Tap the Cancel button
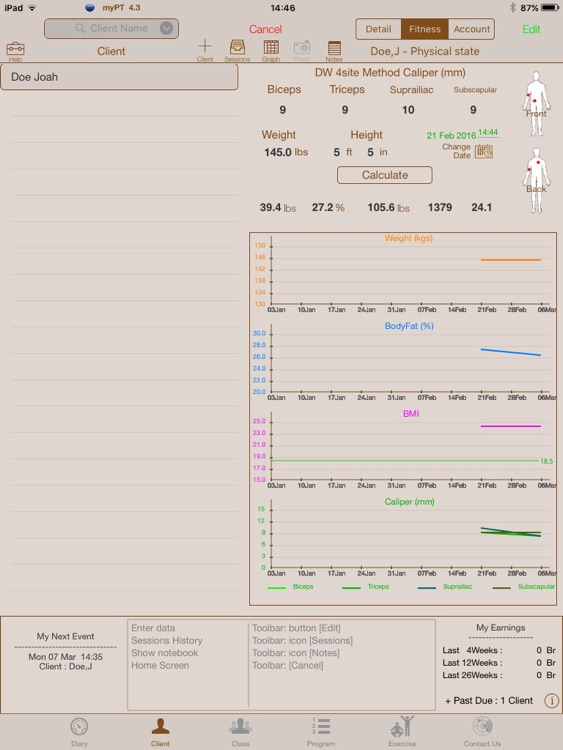 point(265,29)
